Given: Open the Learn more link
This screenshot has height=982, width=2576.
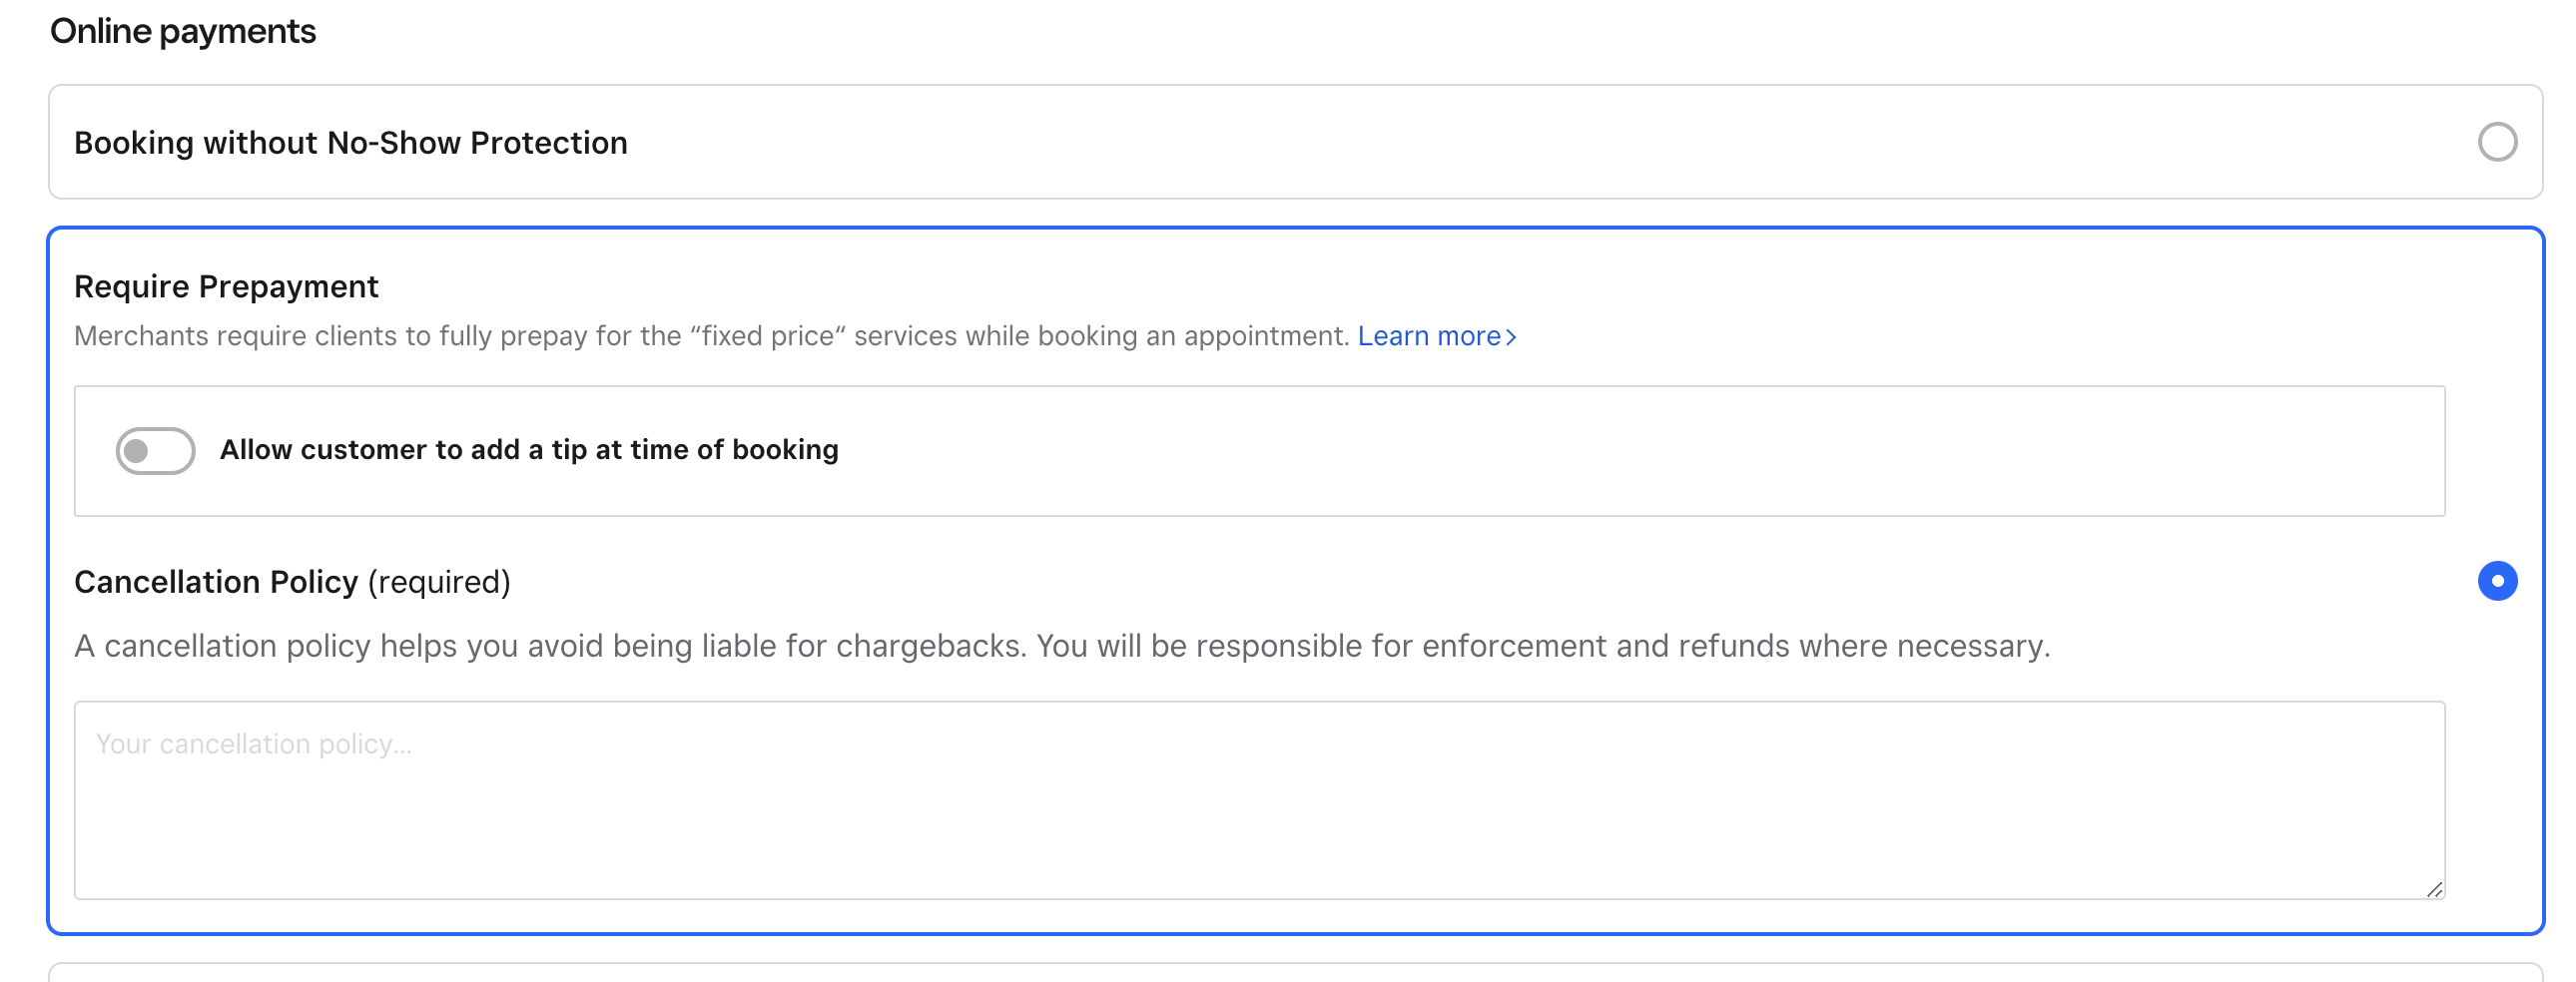Looking at the screenshot, I should pos(1428,336).
